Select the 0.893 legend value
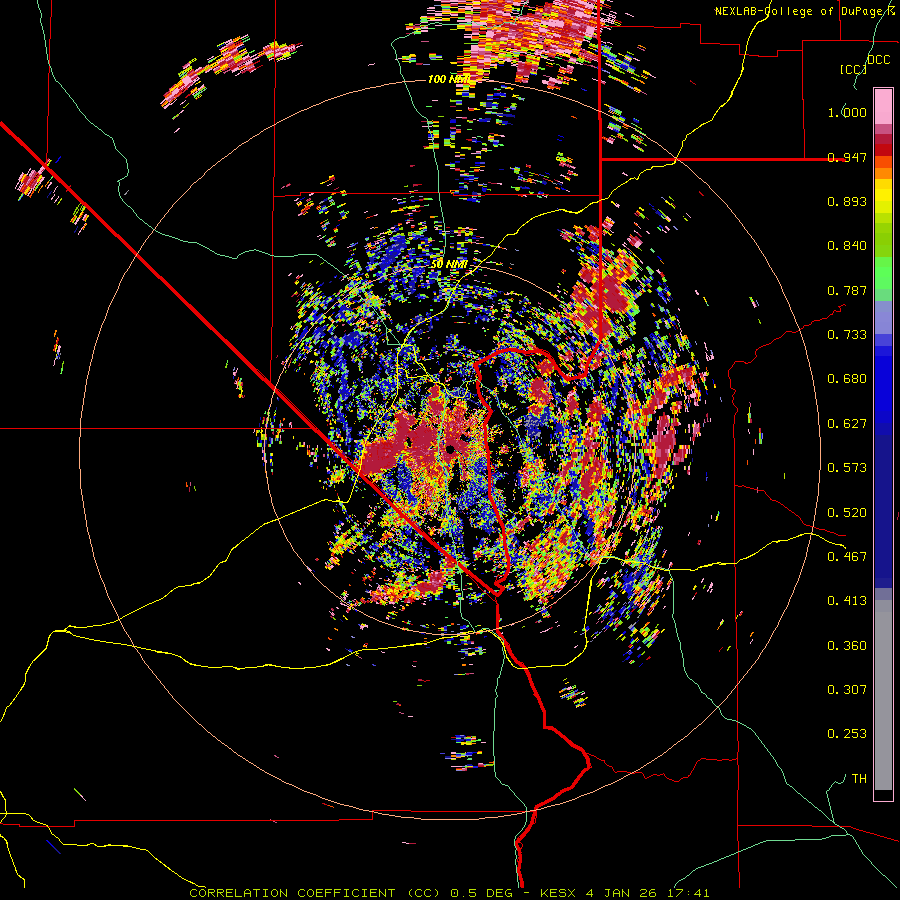Image resolution: width=900 pixels, height=900 pixels. pyautogui.click(x=847, y=201)
